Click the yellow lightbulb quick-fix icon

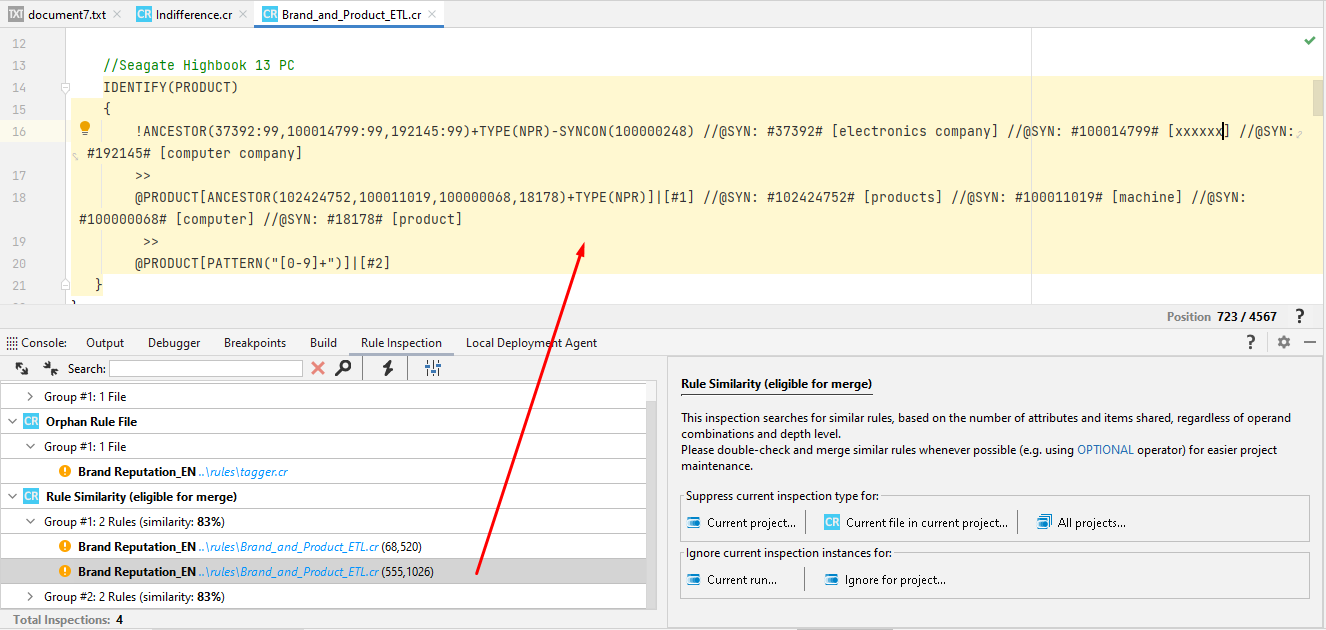pyautogui.click(x=85, y=128)
